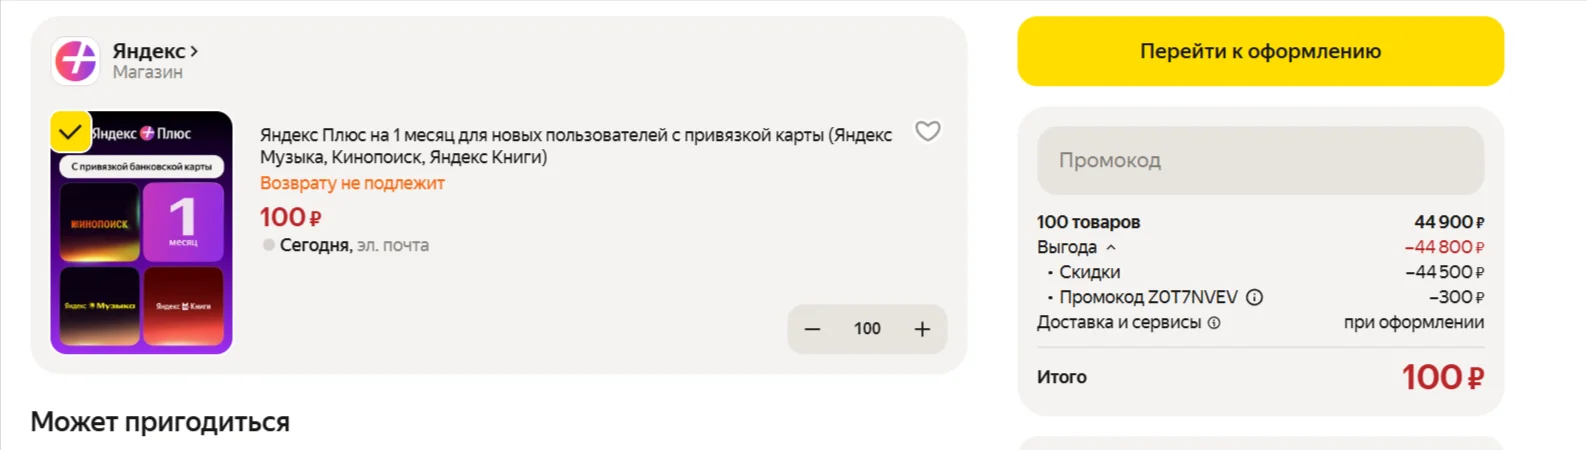Focus the Промокод input field
This screenshot has height=450, width=1587.
point(1260,160)
